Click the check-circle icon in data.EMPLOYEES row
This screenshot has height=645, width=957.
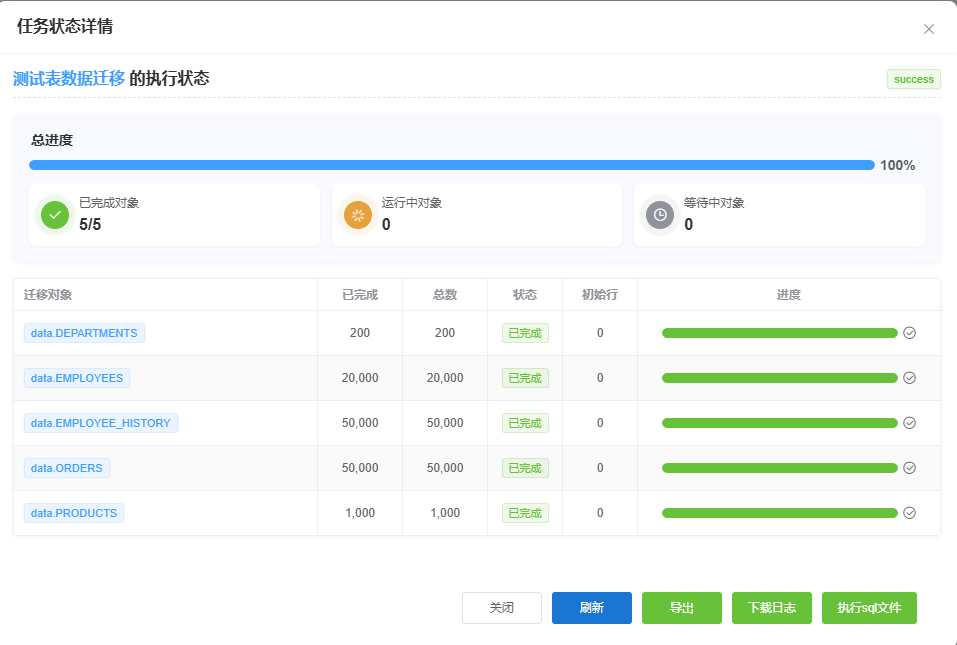point(909,378)
